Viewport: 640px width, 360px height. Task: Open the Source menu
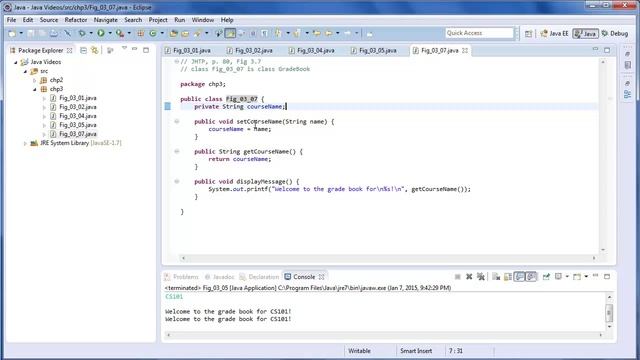(x=49, y=20)
